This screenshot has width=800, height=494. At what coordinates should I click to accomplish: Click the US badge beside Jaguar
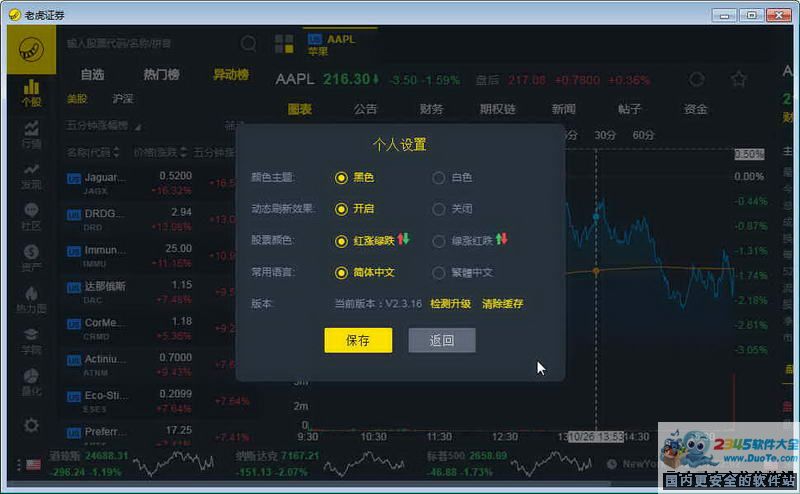74,179
